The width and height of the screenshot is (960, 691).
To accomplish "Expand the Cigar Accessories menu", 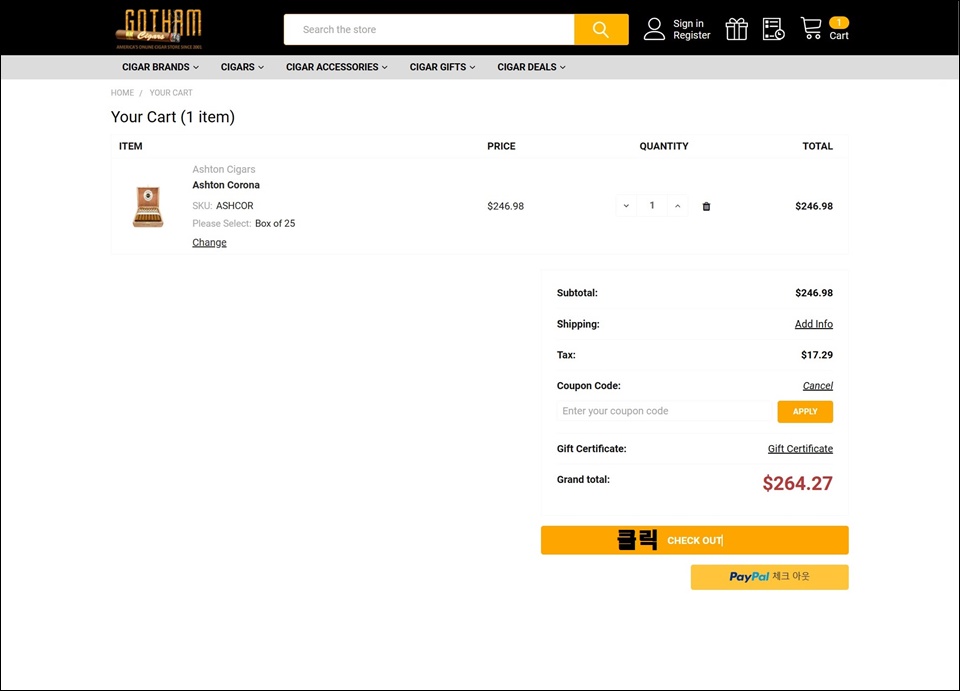I will tap(336, 67).
